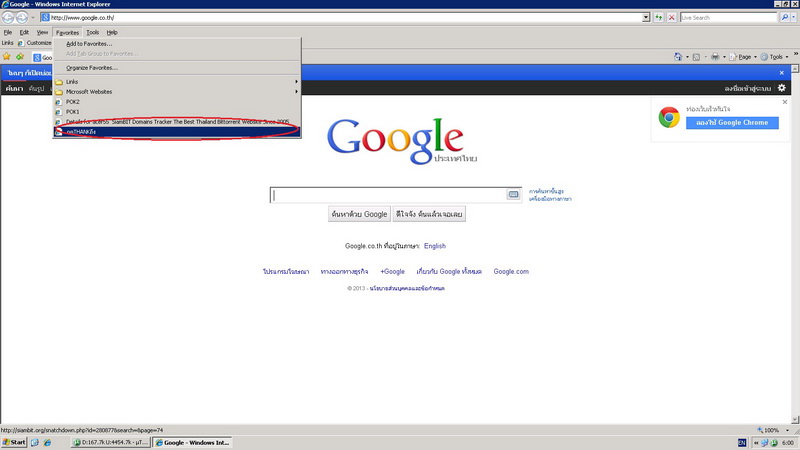Click the Internet Explorer quick launch icon
Screen dimensions: 800x450
pyautogui.click(x=47, y=442)
